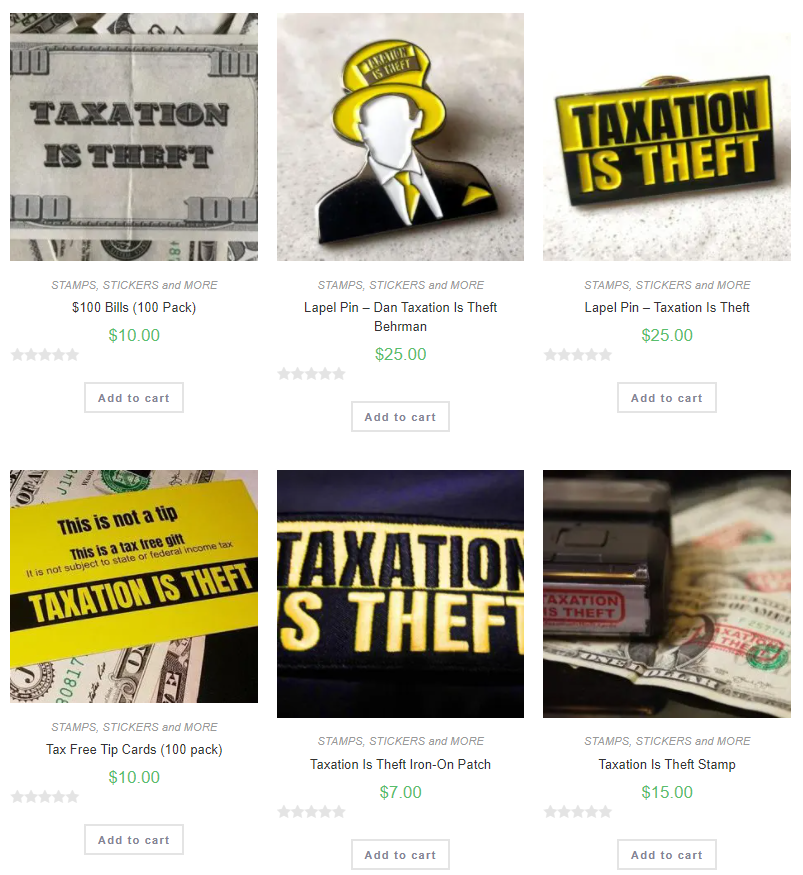Screen dimensions: 803x875
Task: Open Lapel Pin Dan Taxation Is Theft Behrman title
Action: pyautogui.click(x=400, y=317)
